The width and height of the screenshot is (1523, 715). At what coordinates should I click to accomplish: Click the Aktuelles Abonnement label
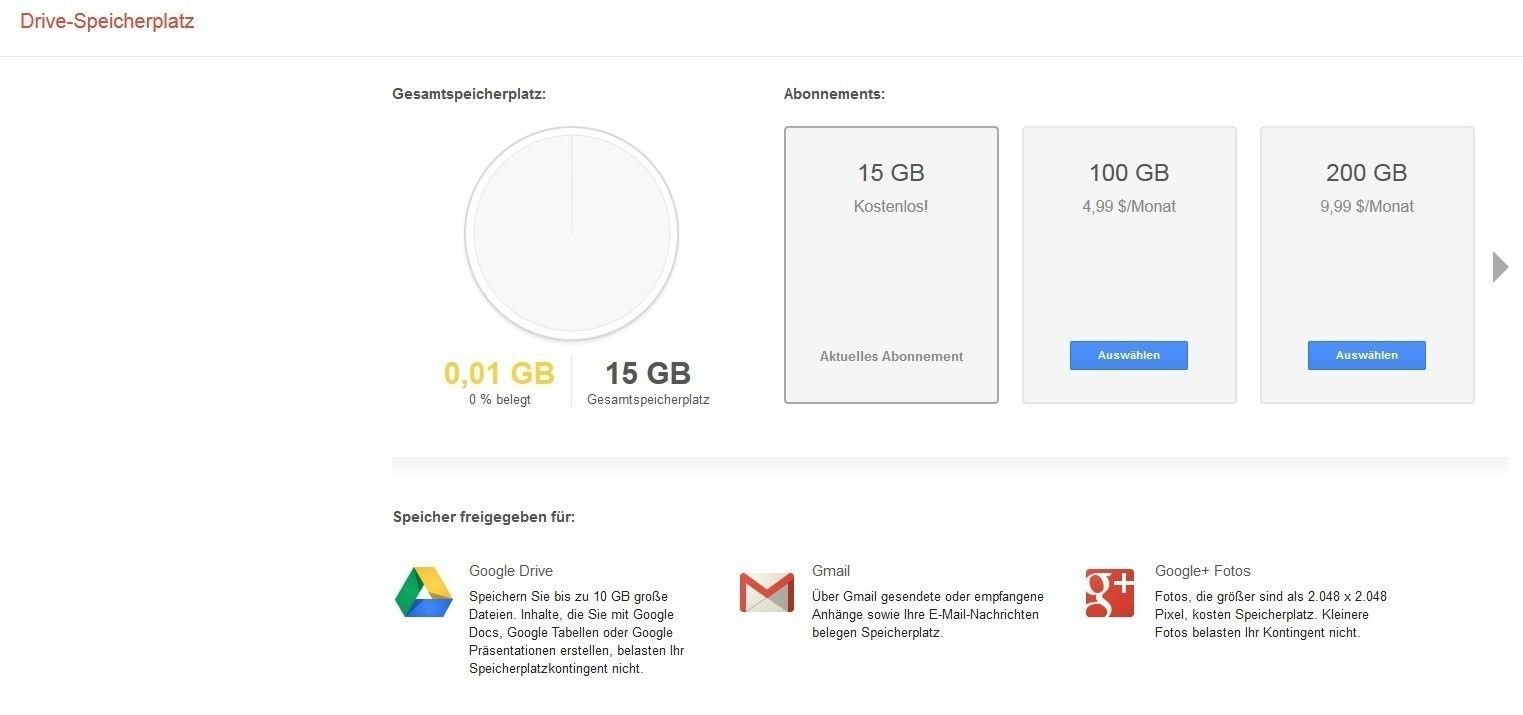click(891, 356)
